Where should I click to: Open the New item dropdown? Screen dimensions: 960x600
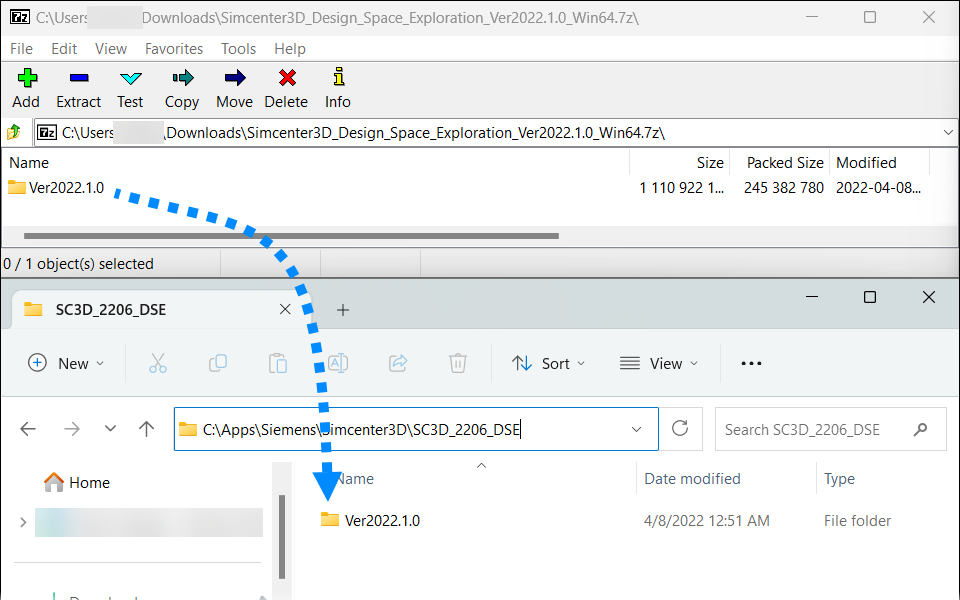66,364
